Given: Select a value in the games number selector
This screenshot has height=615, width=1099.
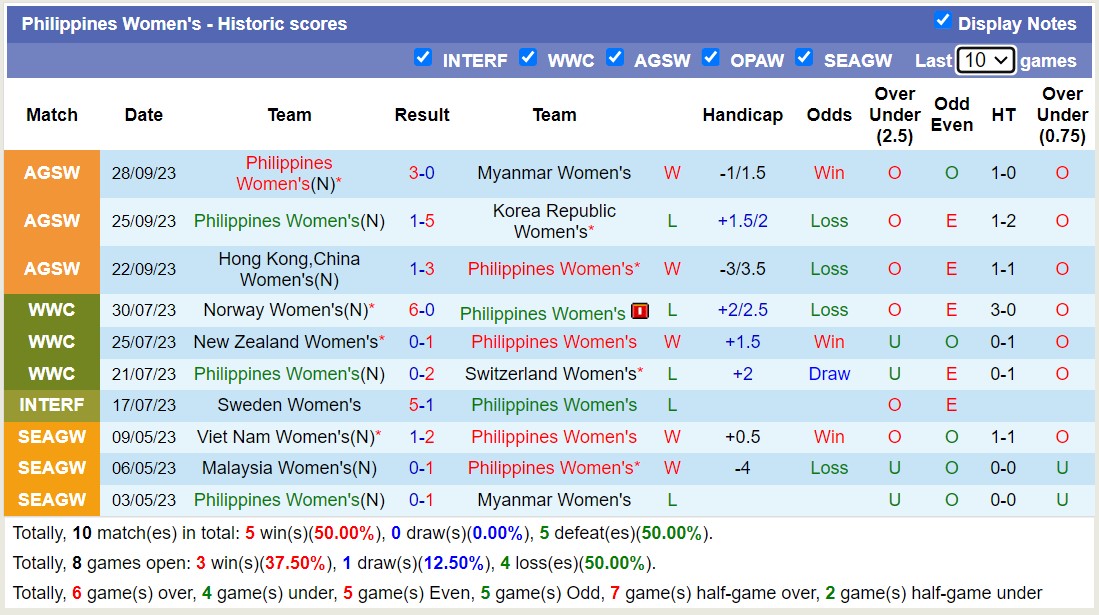Looking at the screenshot, I should pos(986,60).
